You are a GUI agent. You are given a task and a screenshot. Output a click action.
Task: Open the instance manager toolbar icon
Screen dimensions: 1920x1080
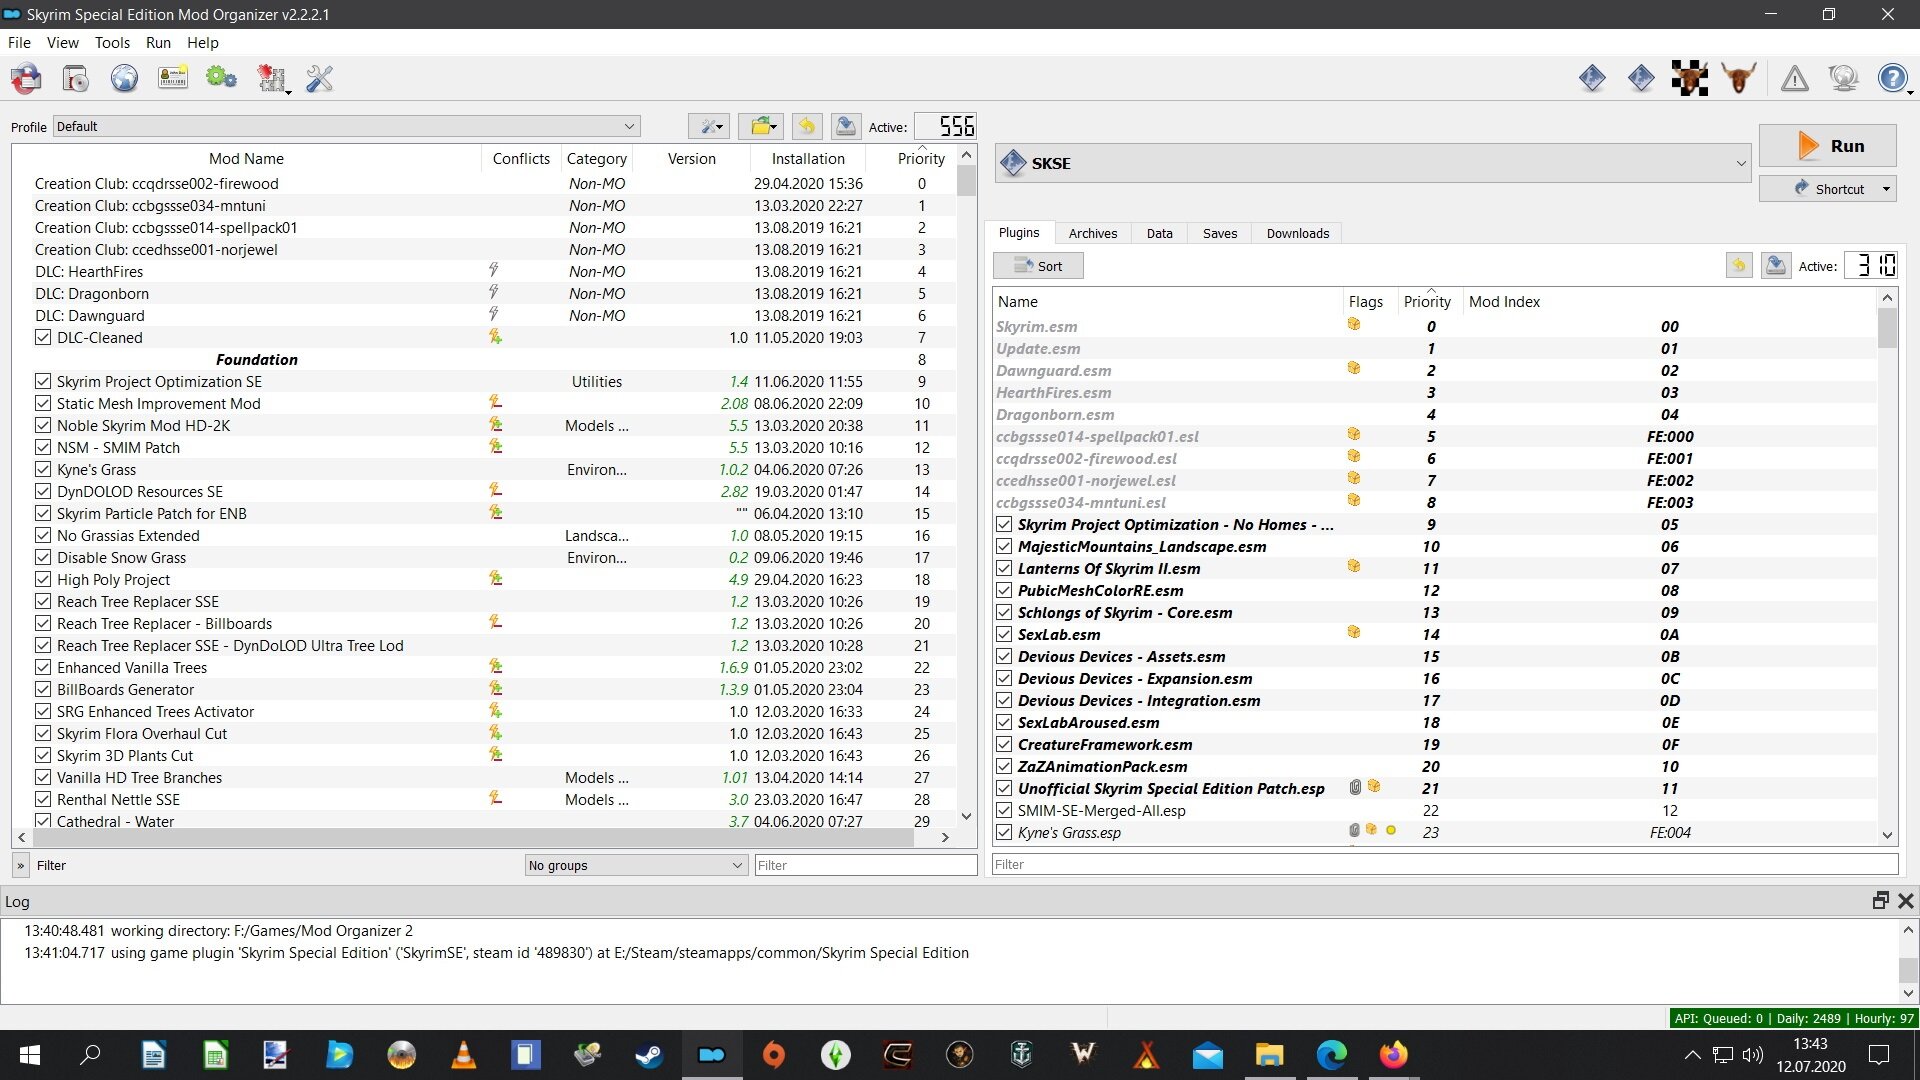pyautogui.click(x=26, y=78)
